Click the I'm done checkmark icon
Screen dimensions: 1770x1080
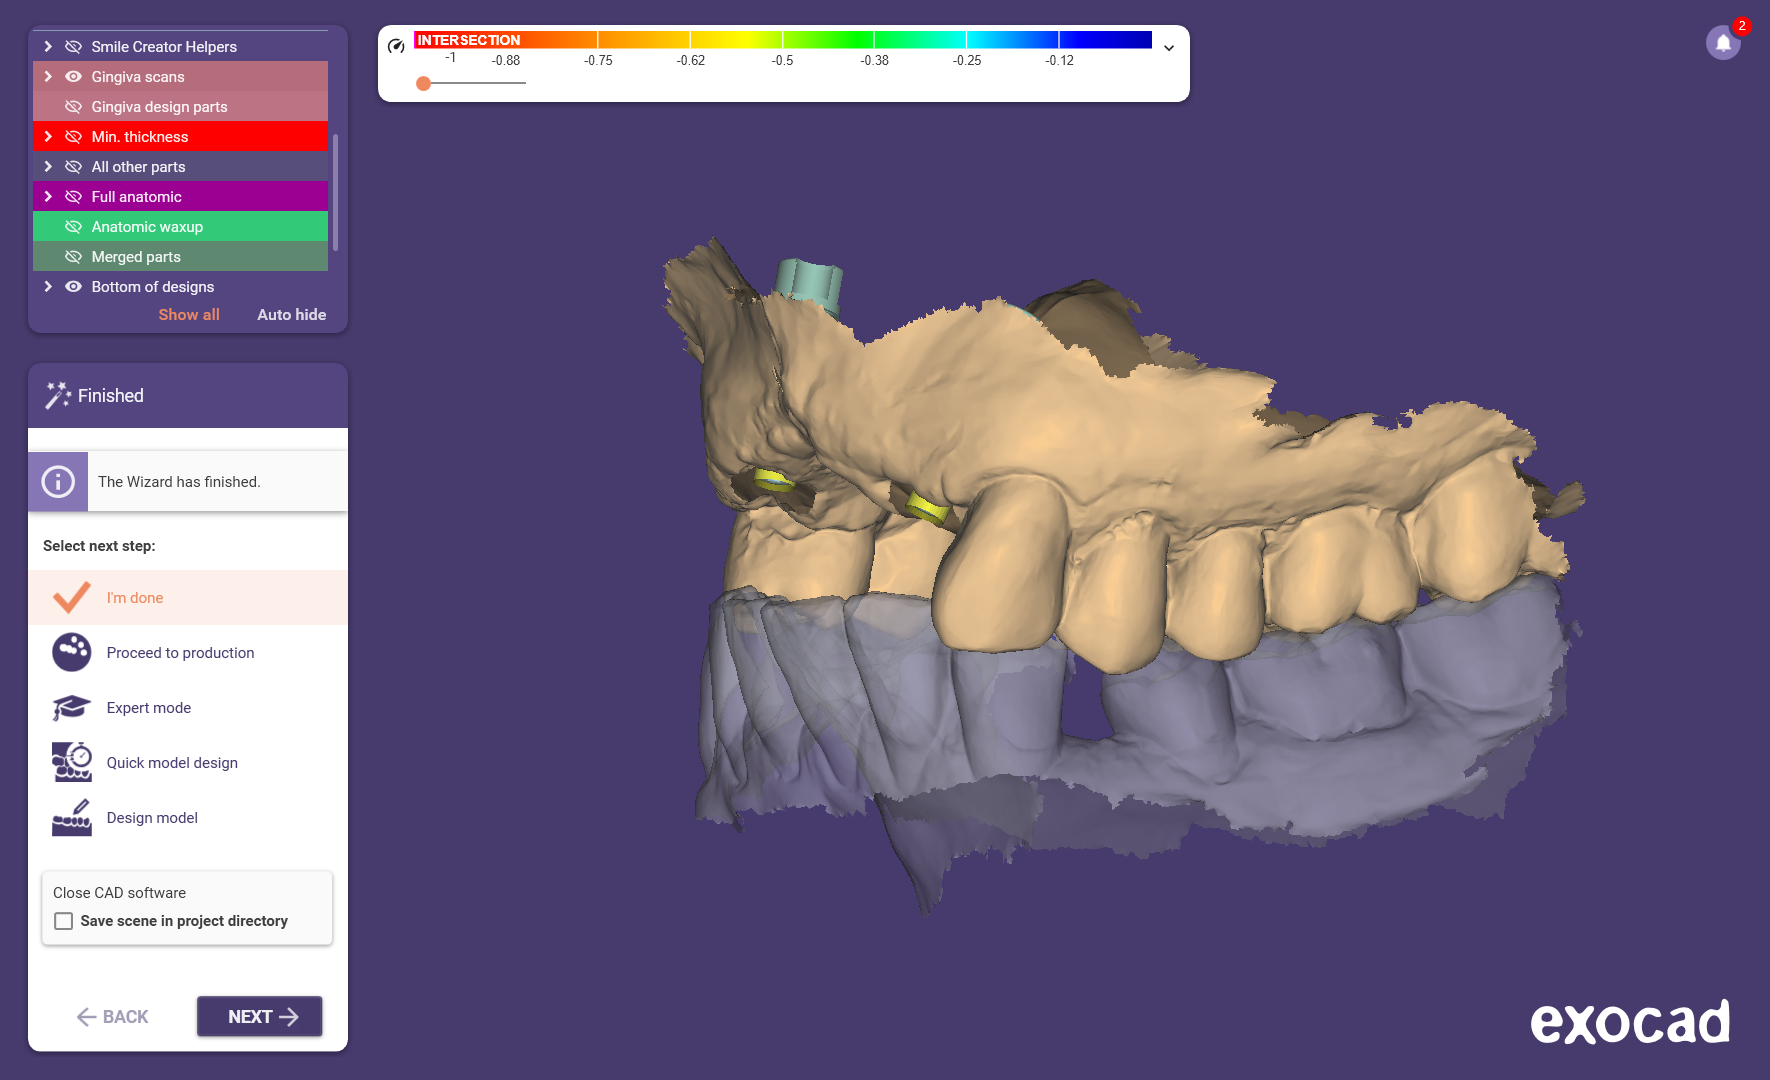(x=72, y=598)
